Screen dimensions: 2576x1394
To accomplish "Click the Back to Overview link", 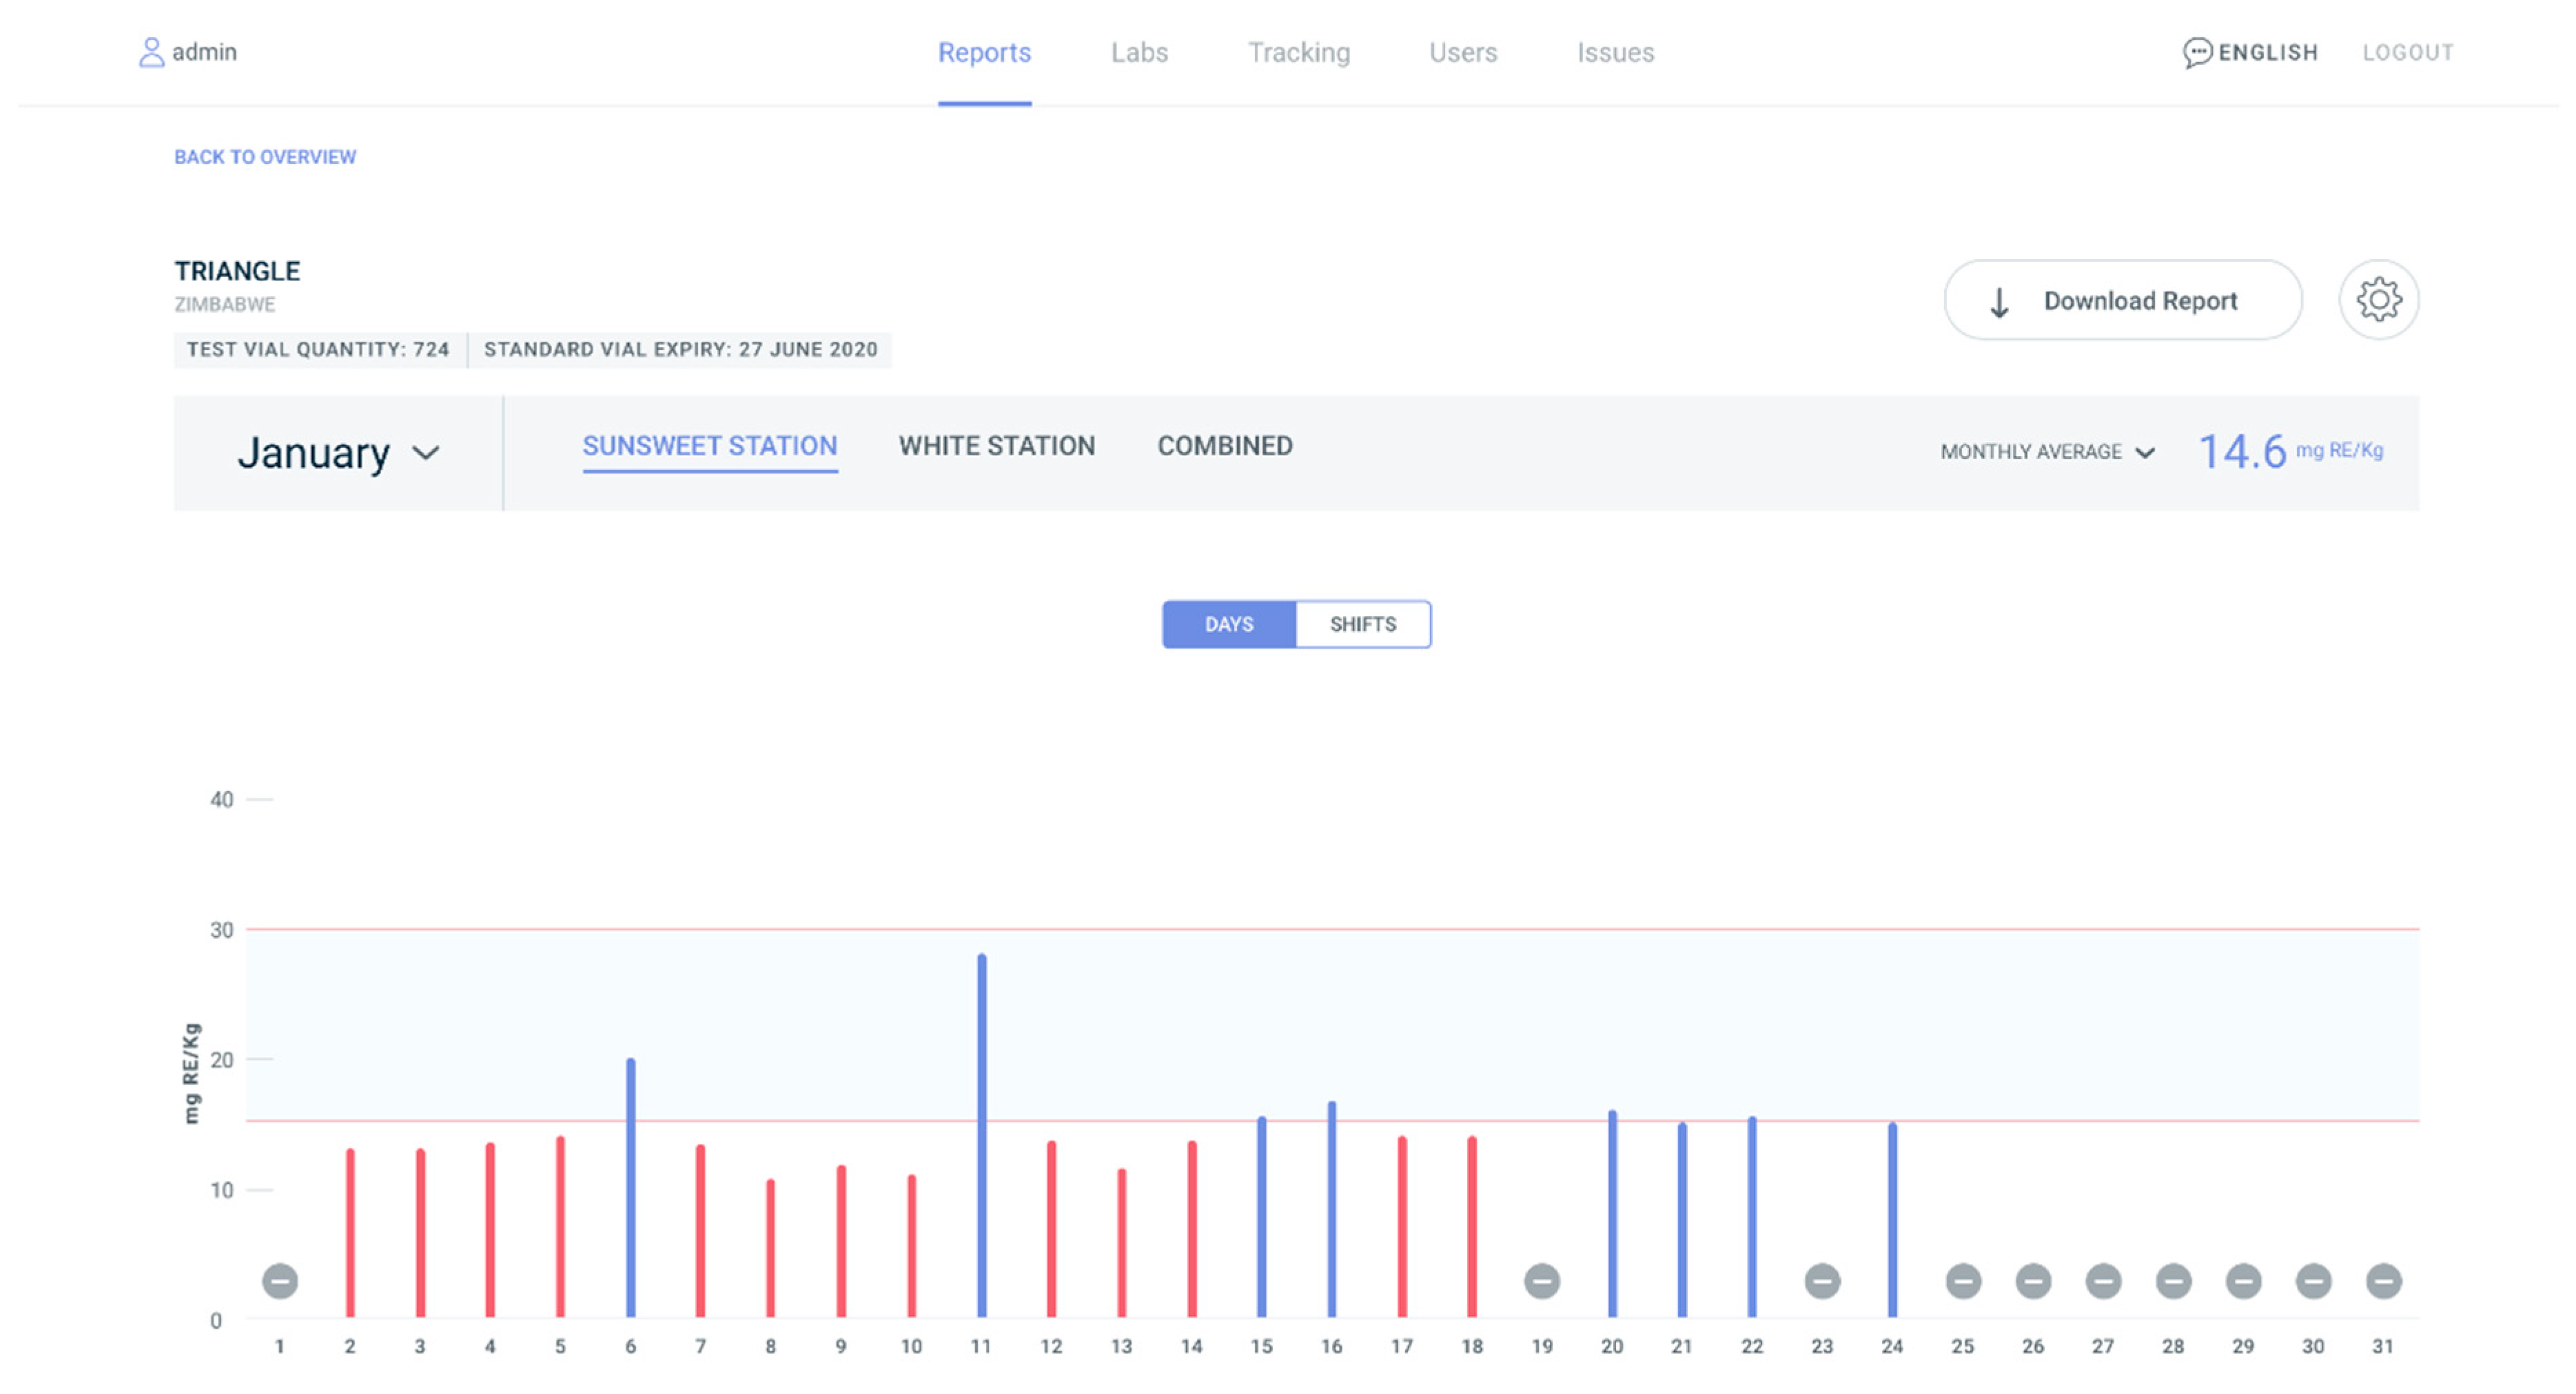I will (265, 157).
